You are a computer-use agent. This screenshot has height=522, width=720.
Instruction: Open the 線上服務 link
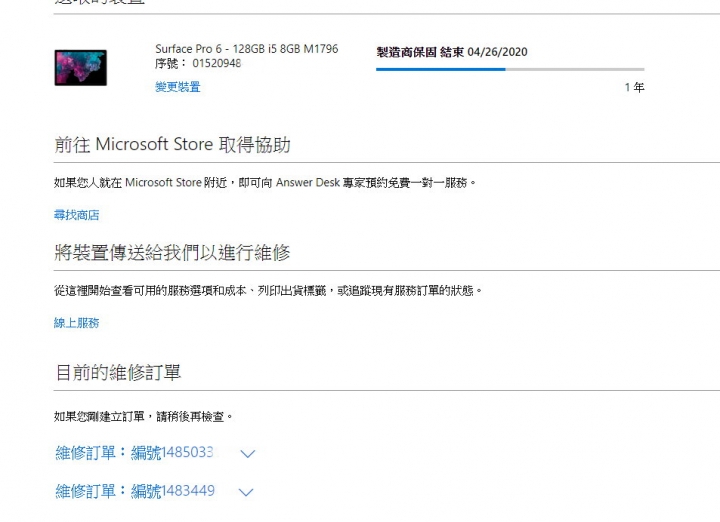(77, 323)
